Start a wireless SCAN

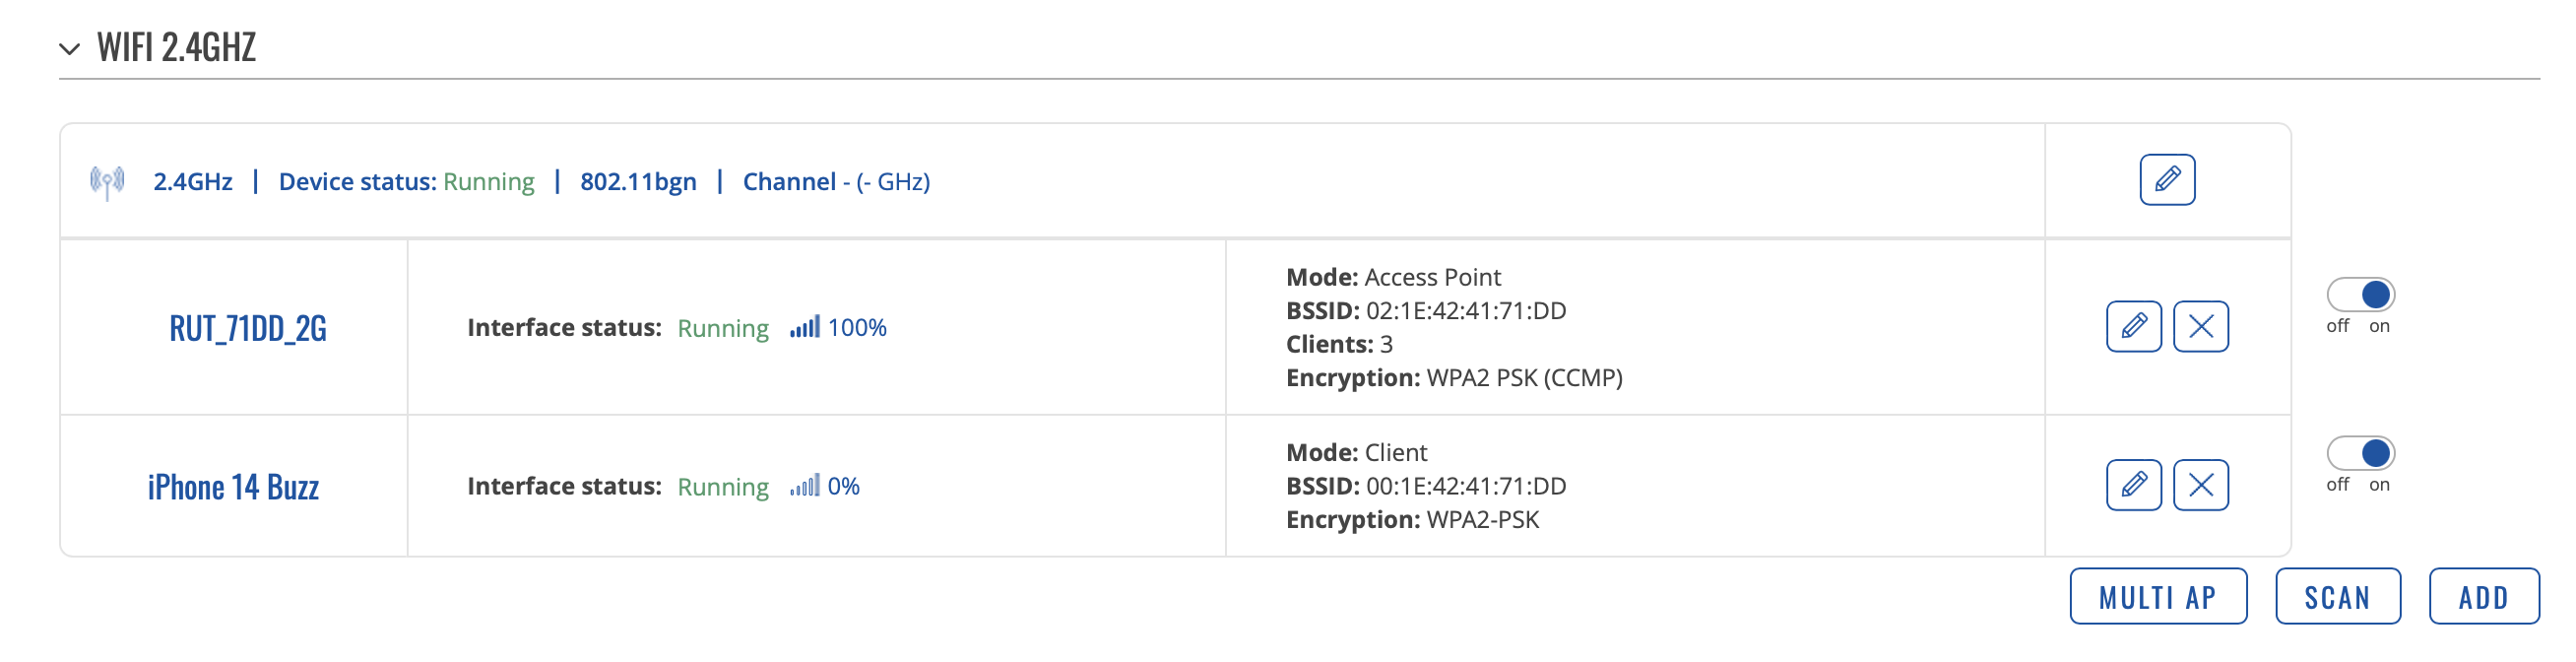pos(2338,597)
